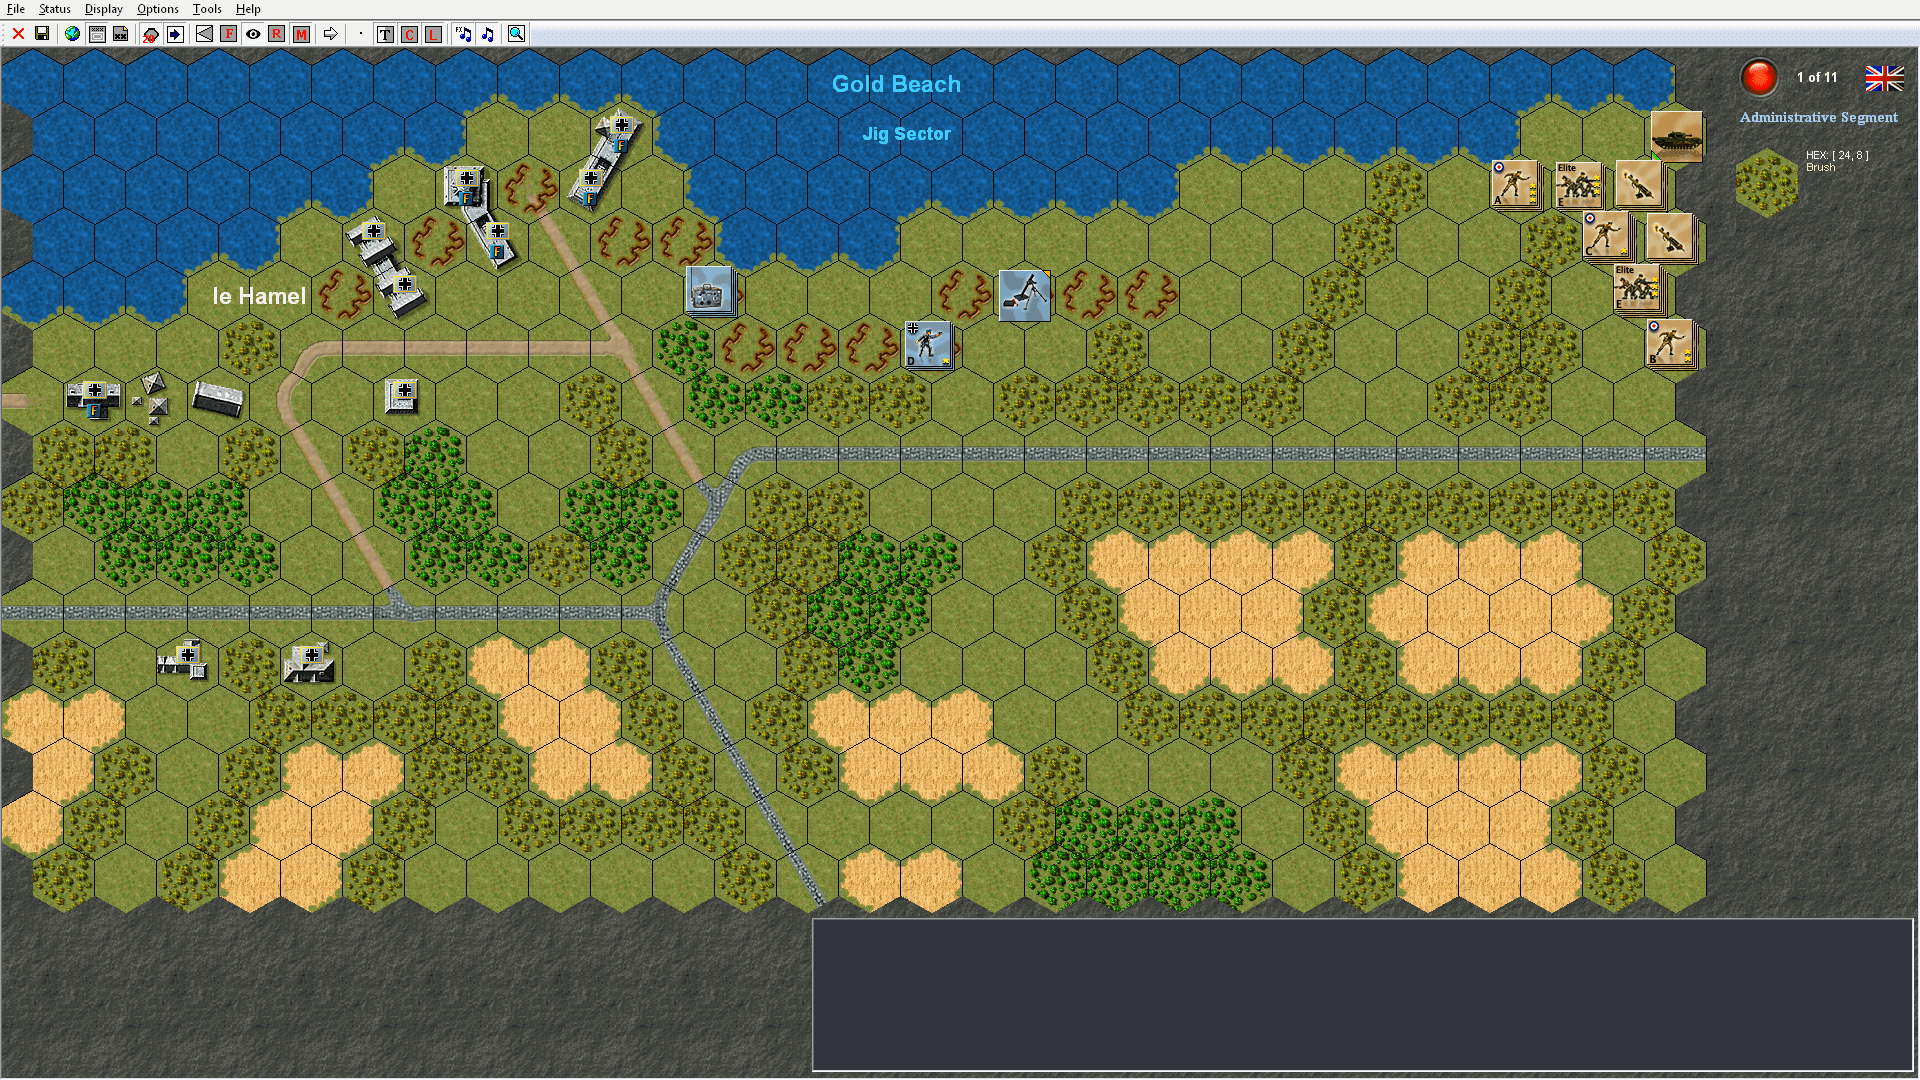Expand the Status menu
This screenshot has height=1080, width=1920.
55,9
